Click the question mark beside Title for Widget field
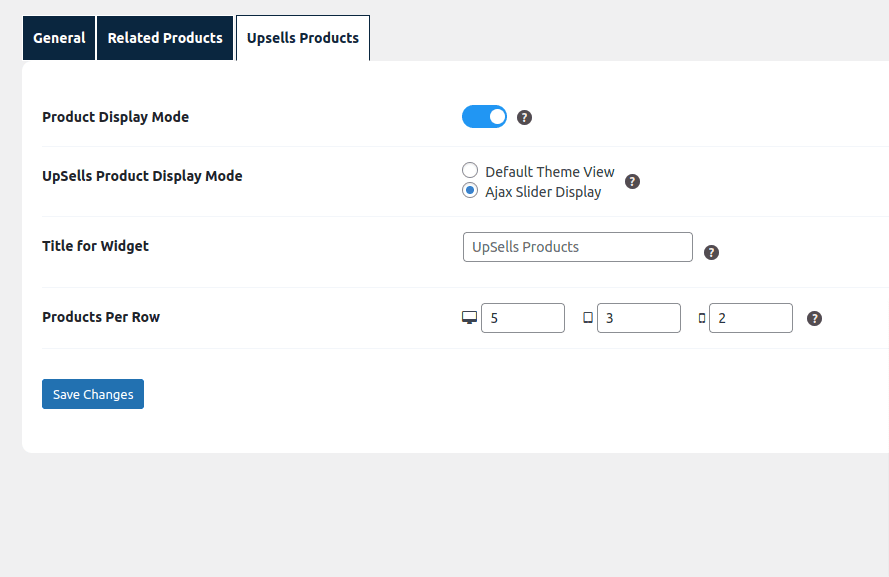The image size is (889, 577). [711, 252]
